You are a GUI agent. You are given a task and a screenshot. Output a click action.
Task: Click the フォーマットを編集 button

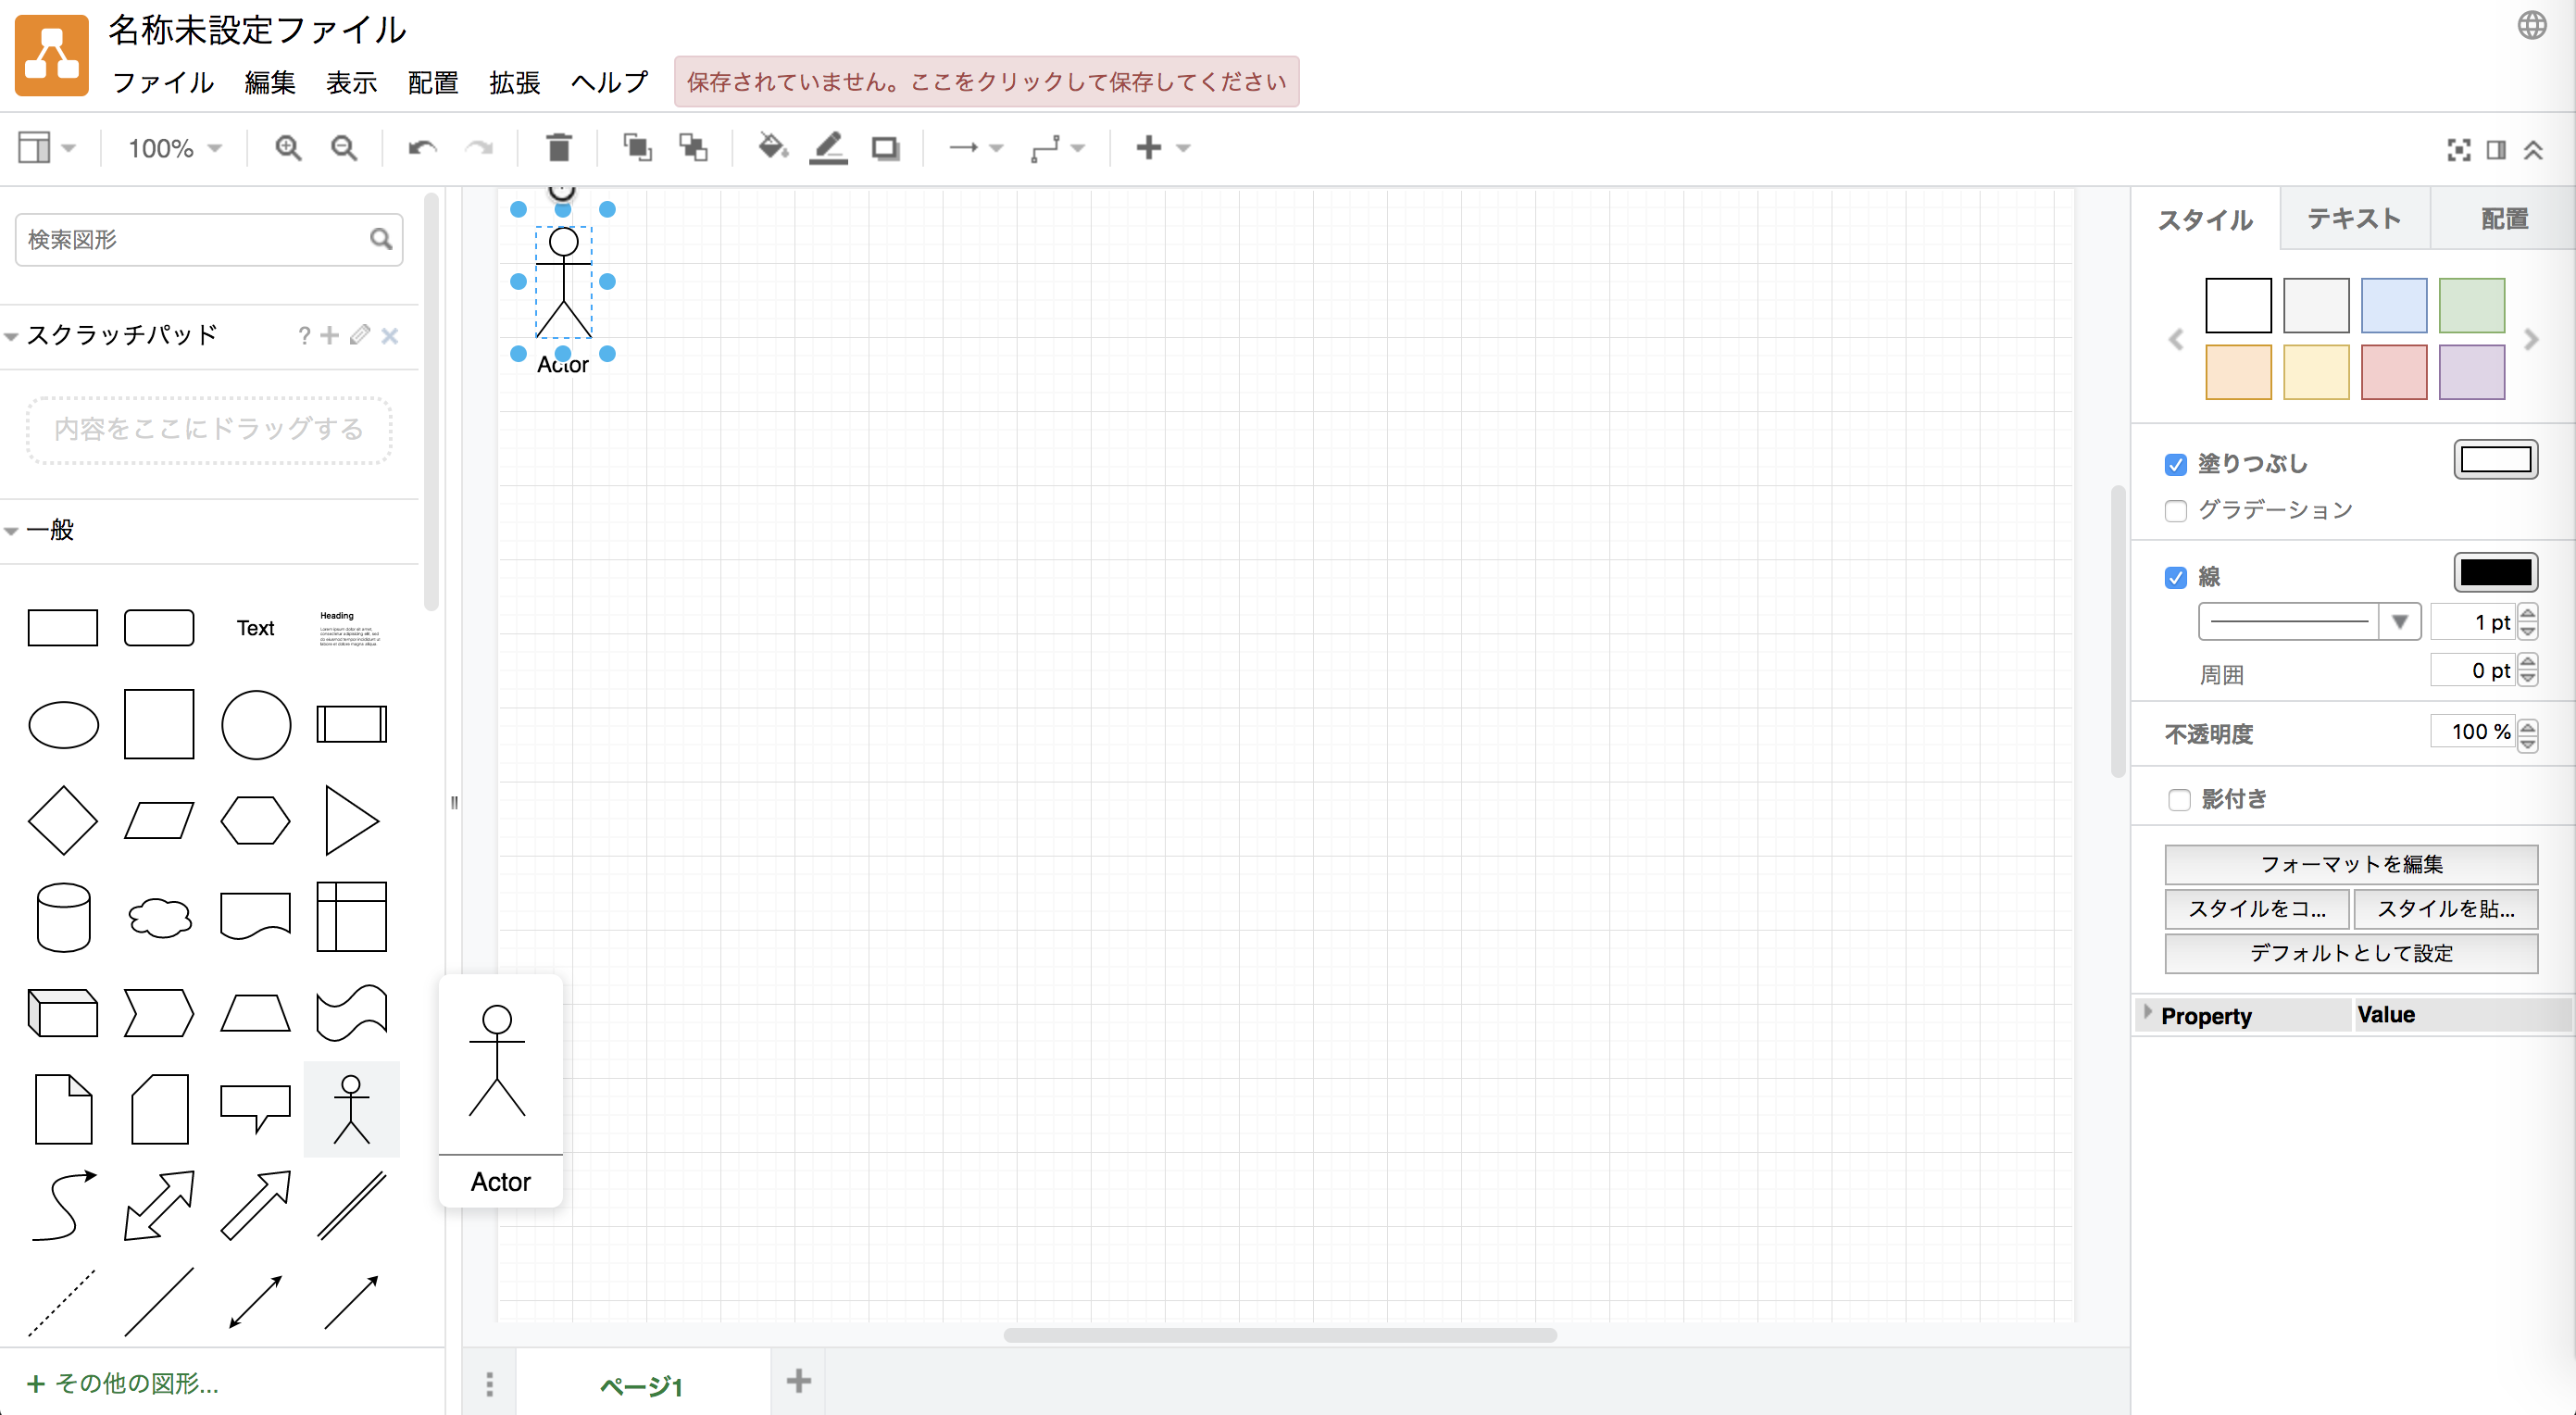pyautogui.click(x=2351, y=864)
